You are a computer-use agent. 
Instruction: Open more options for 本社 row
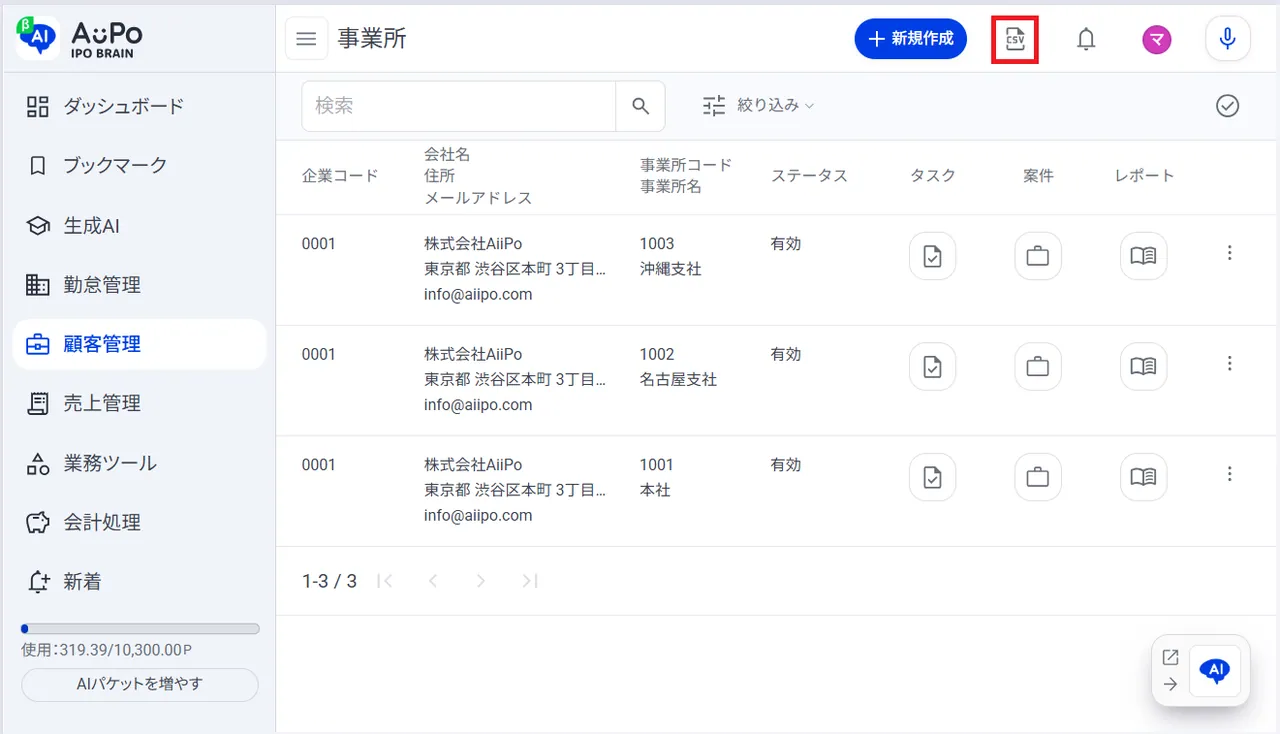[x=1230, y=474]
